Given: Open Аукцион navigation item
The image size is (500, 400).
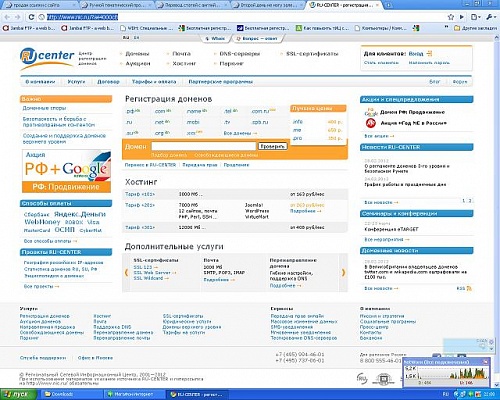Looking at the screenshot, I should coord(138,63).
